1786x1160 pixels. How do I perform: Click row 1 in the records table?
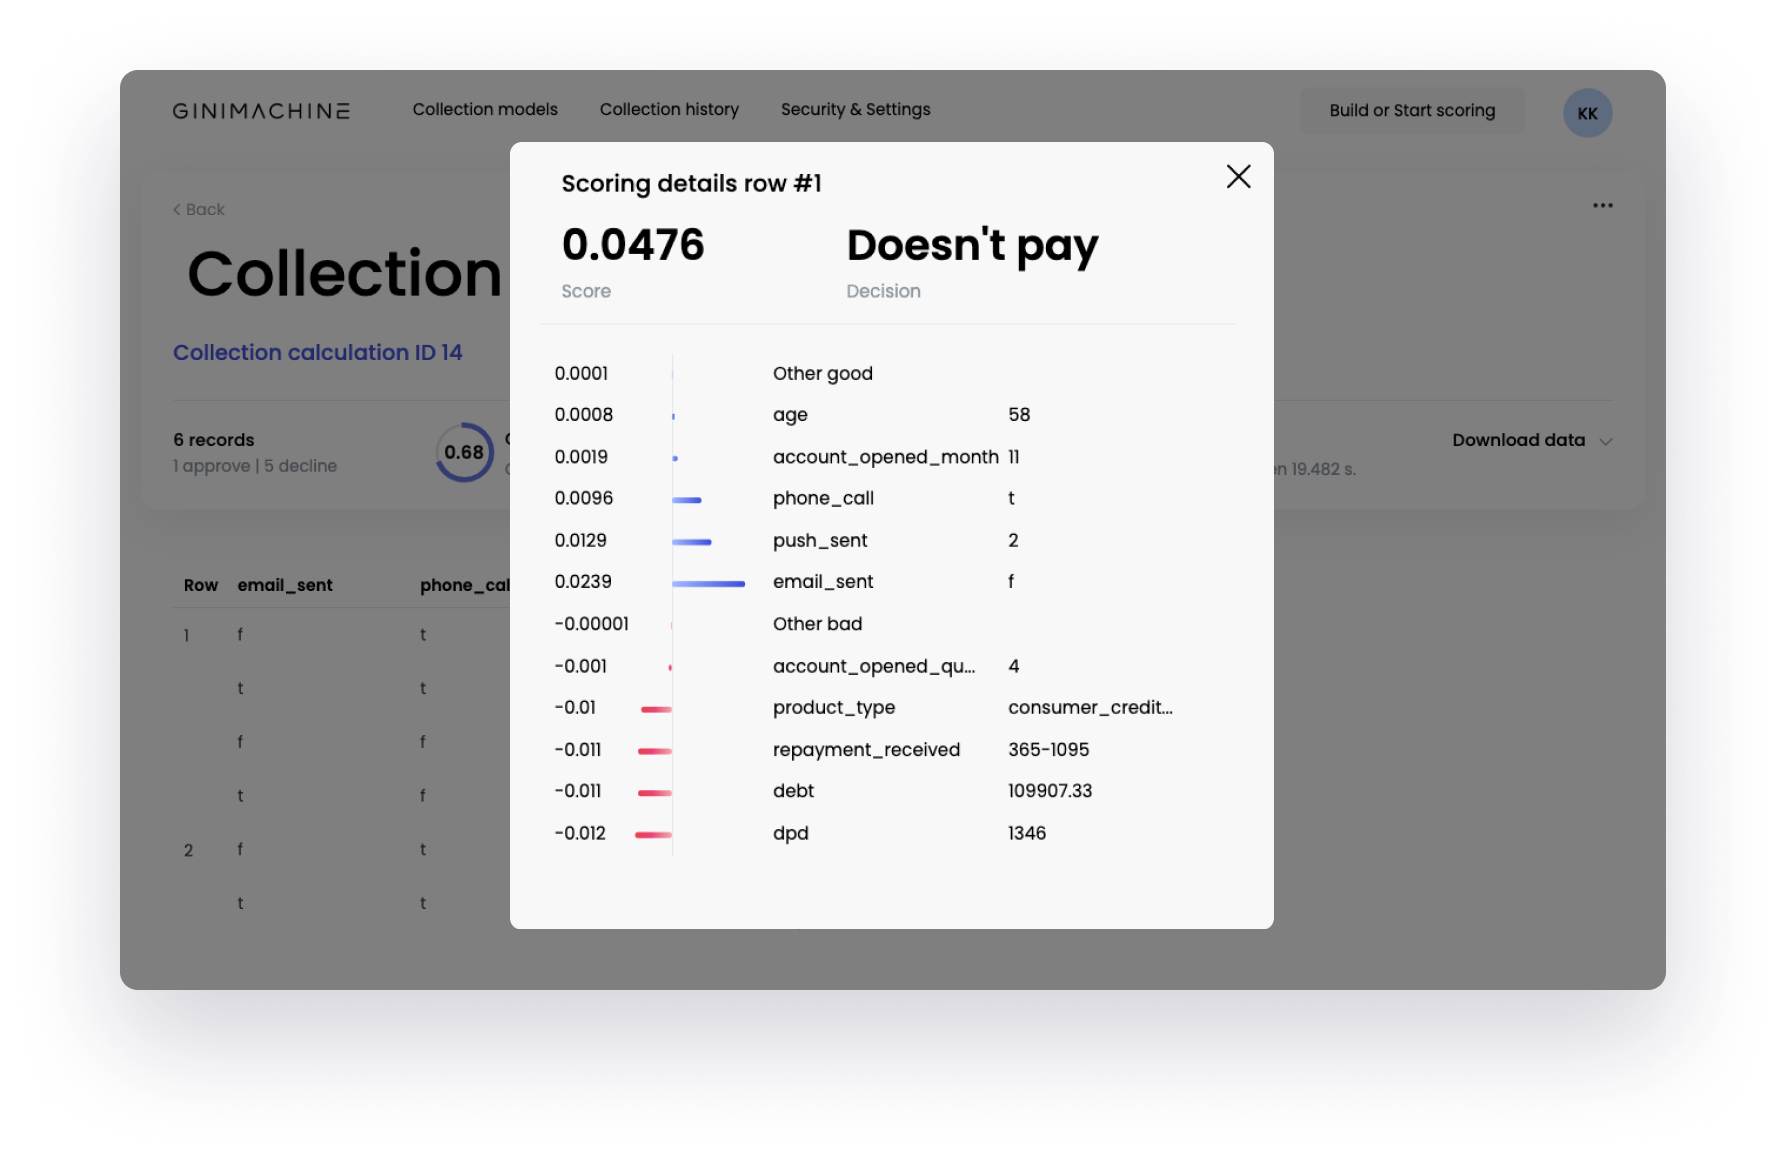(187, 635)
